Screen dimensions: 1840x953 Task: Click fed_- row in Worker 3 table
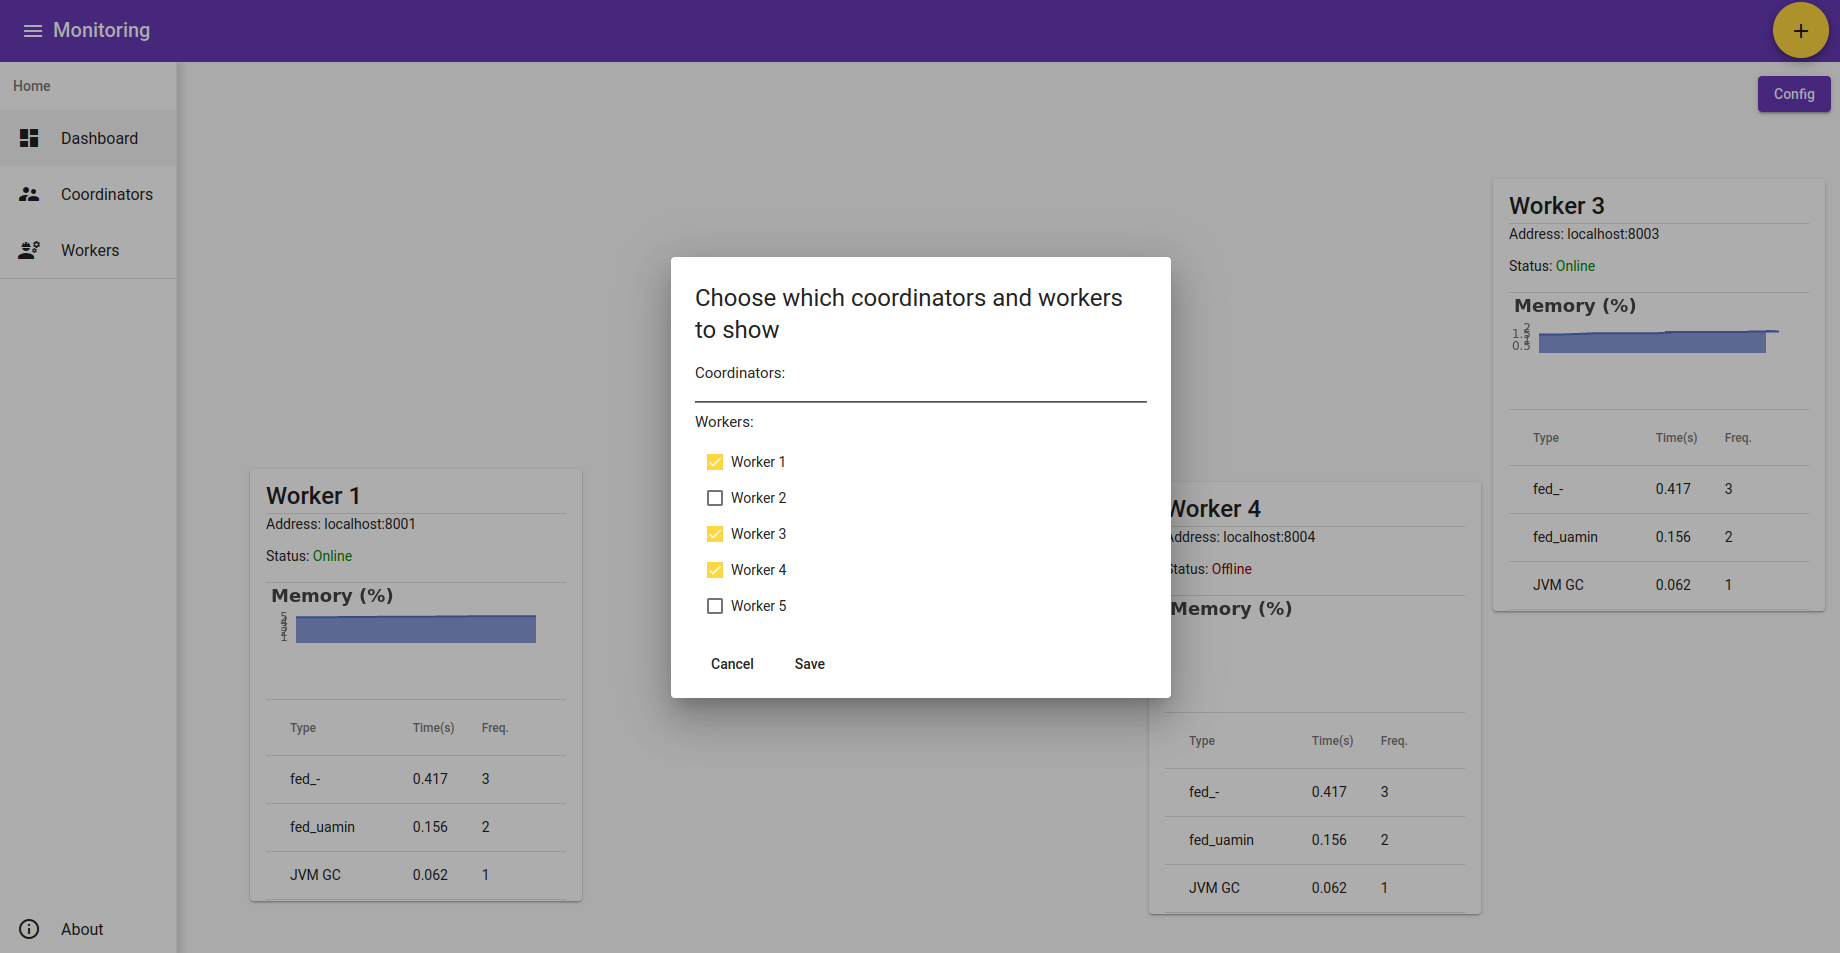(x=1659, y=489)
